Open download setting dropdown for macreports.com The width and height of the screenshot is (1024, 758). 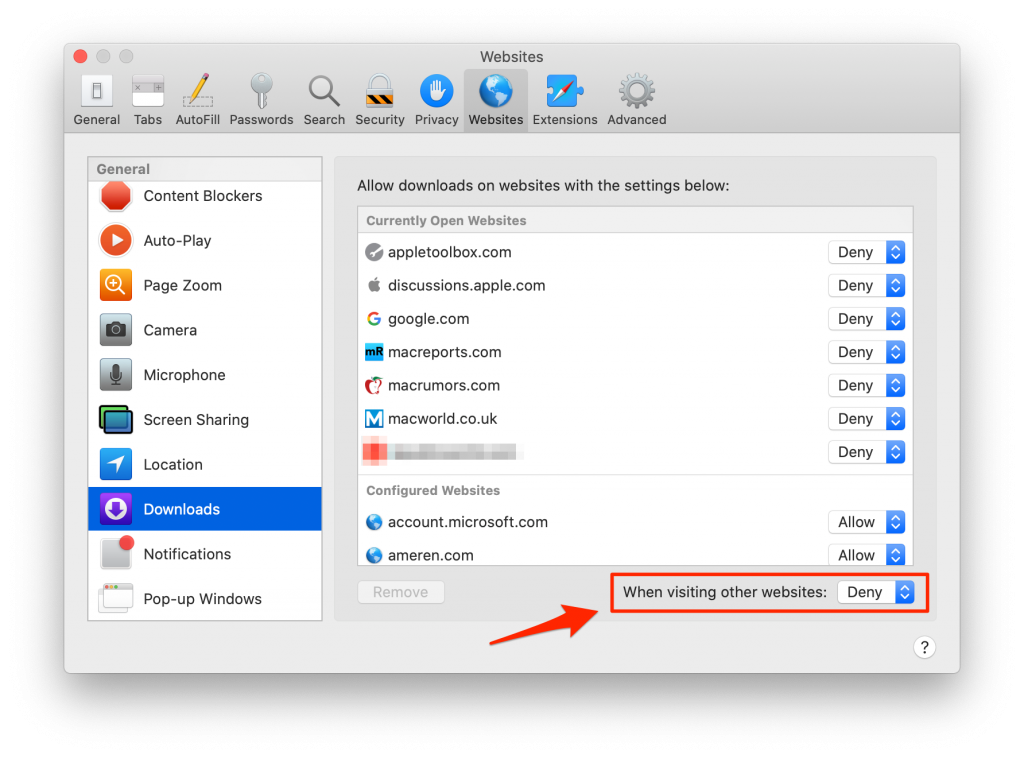[866, 352]
